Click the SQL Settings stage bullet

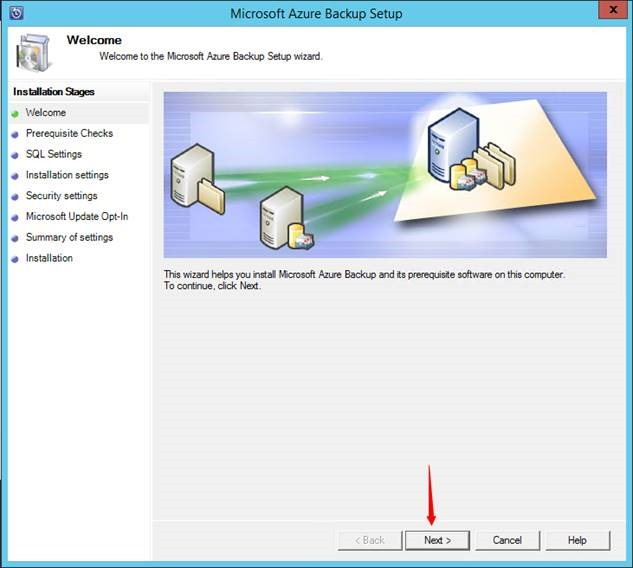15,155
